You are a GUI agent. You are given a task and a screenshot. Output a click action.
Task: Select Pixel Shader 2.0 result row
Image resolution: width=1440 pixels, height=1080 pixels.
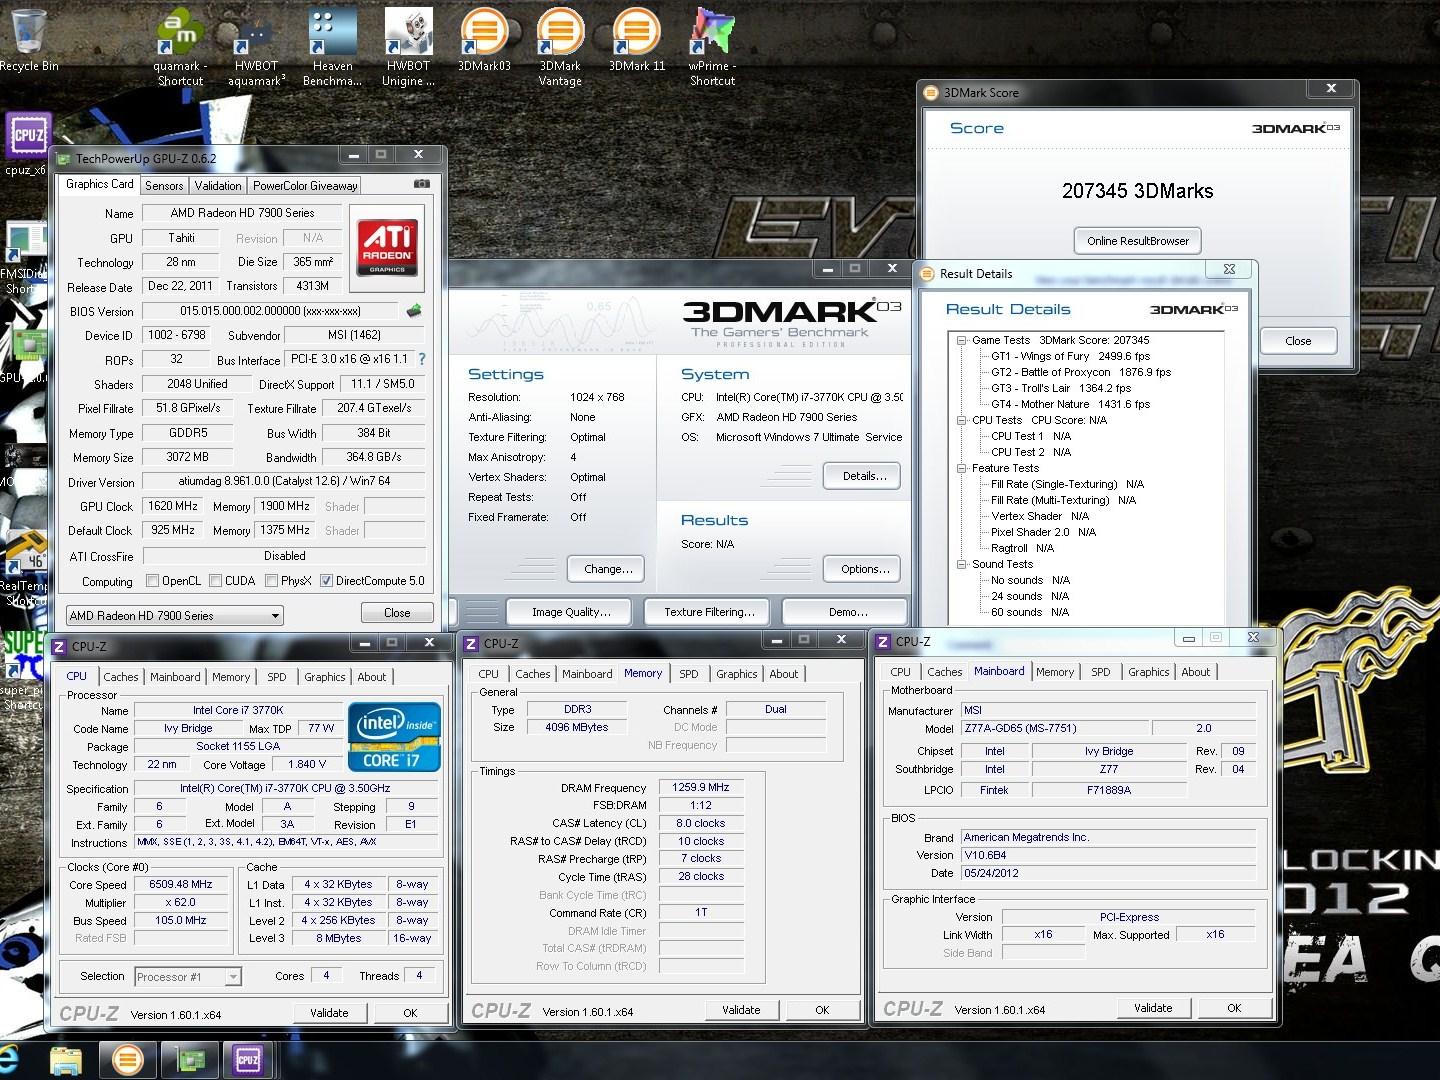[x=1043, y=532]
